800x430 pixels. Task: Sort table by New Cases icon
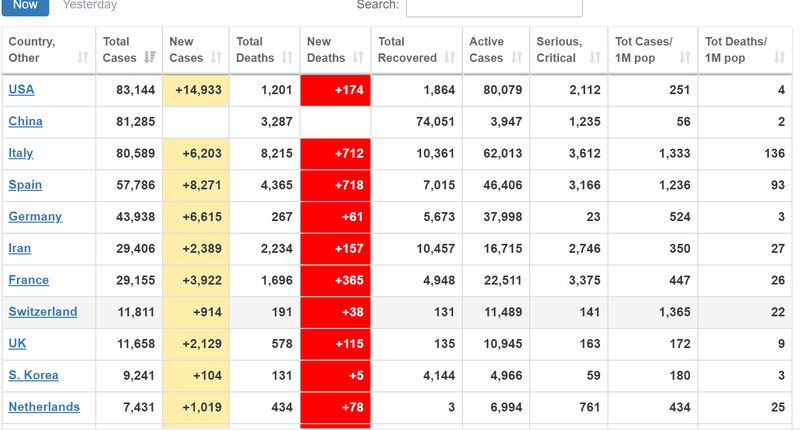pos(217,58)
